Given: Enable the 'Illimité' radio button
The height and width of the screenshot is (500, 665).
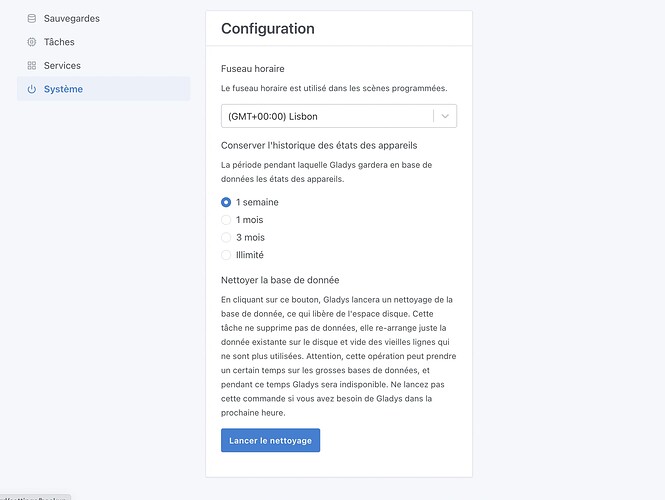Looking at the screenshot, I should coord(226,255).
